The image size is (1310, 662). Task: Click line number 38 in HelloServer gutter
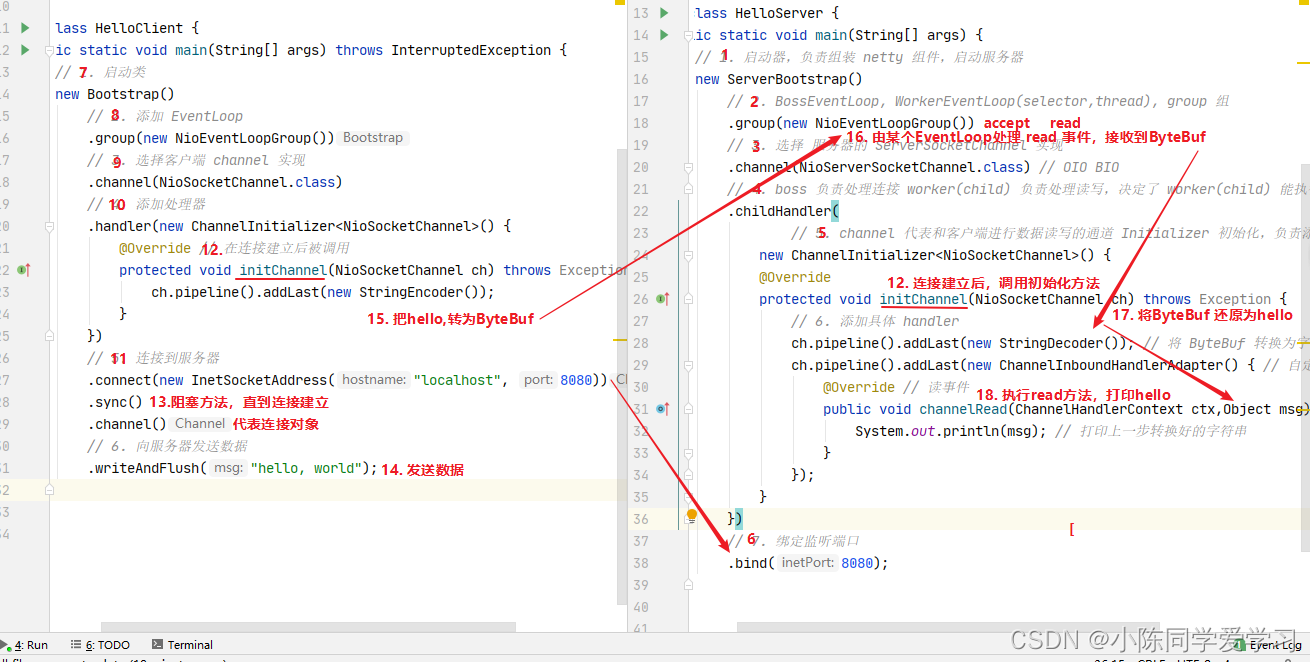tap(641, 563)
